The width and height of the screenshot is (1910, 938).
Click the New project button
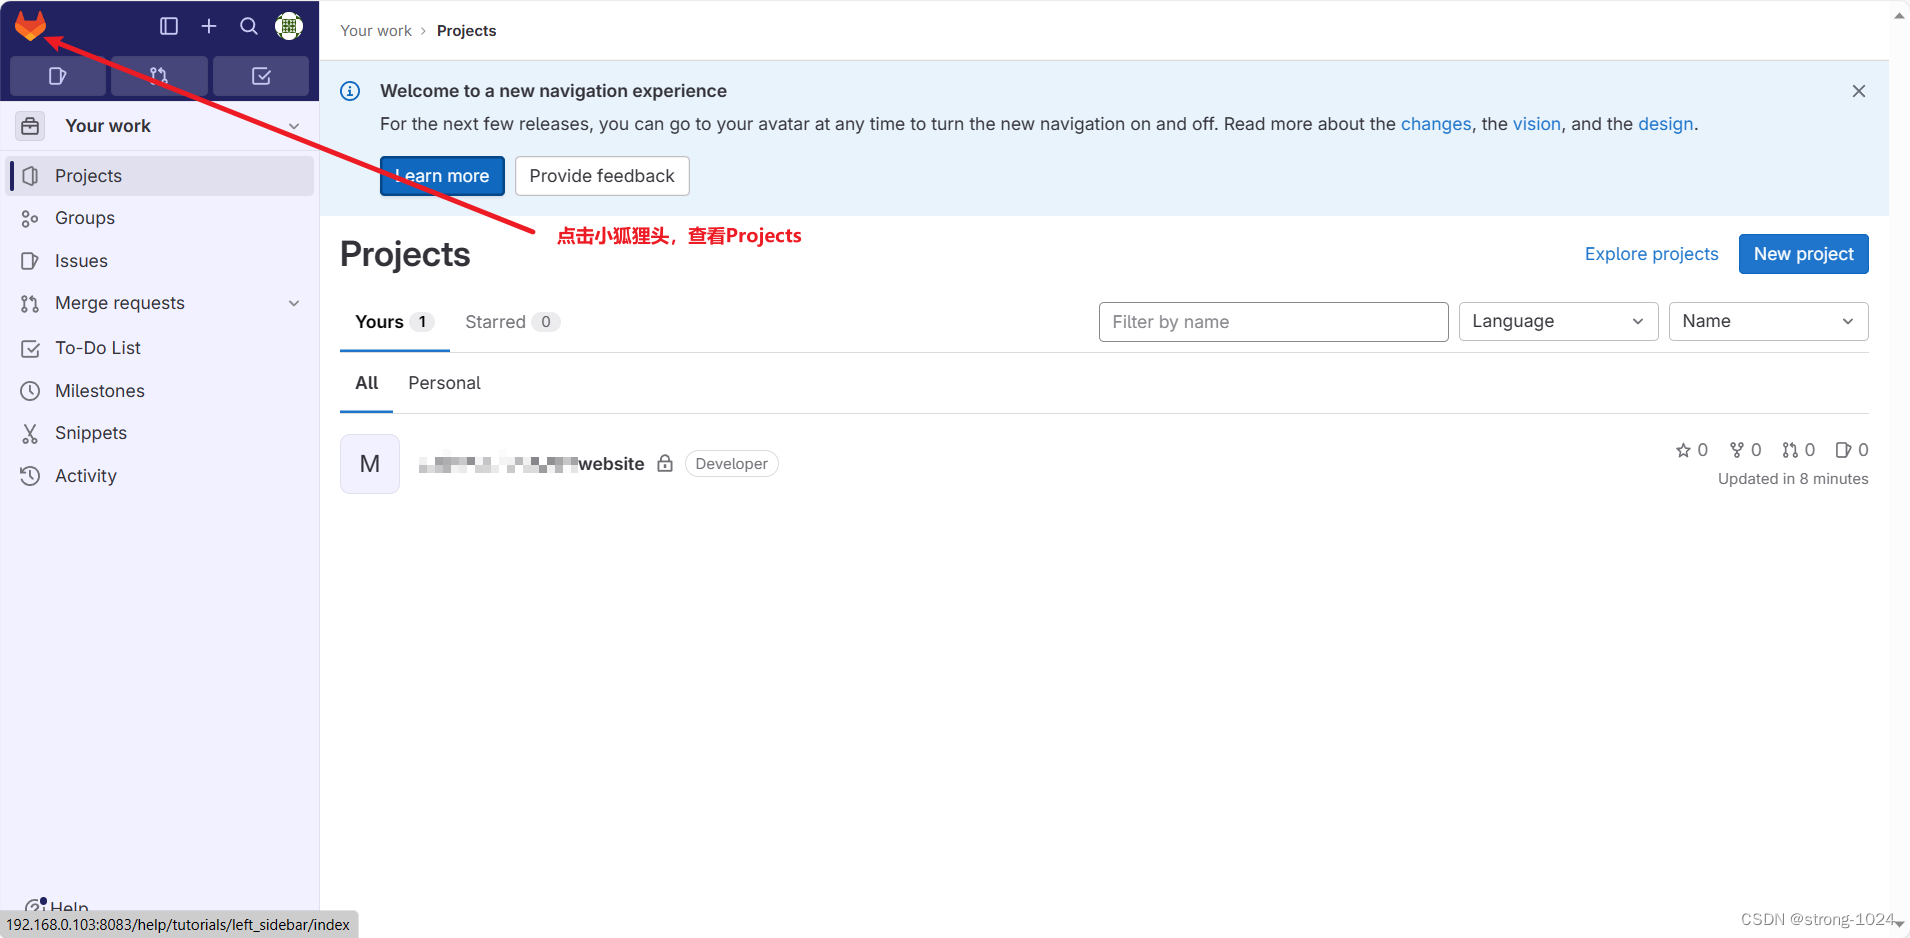coord(1802,254)
